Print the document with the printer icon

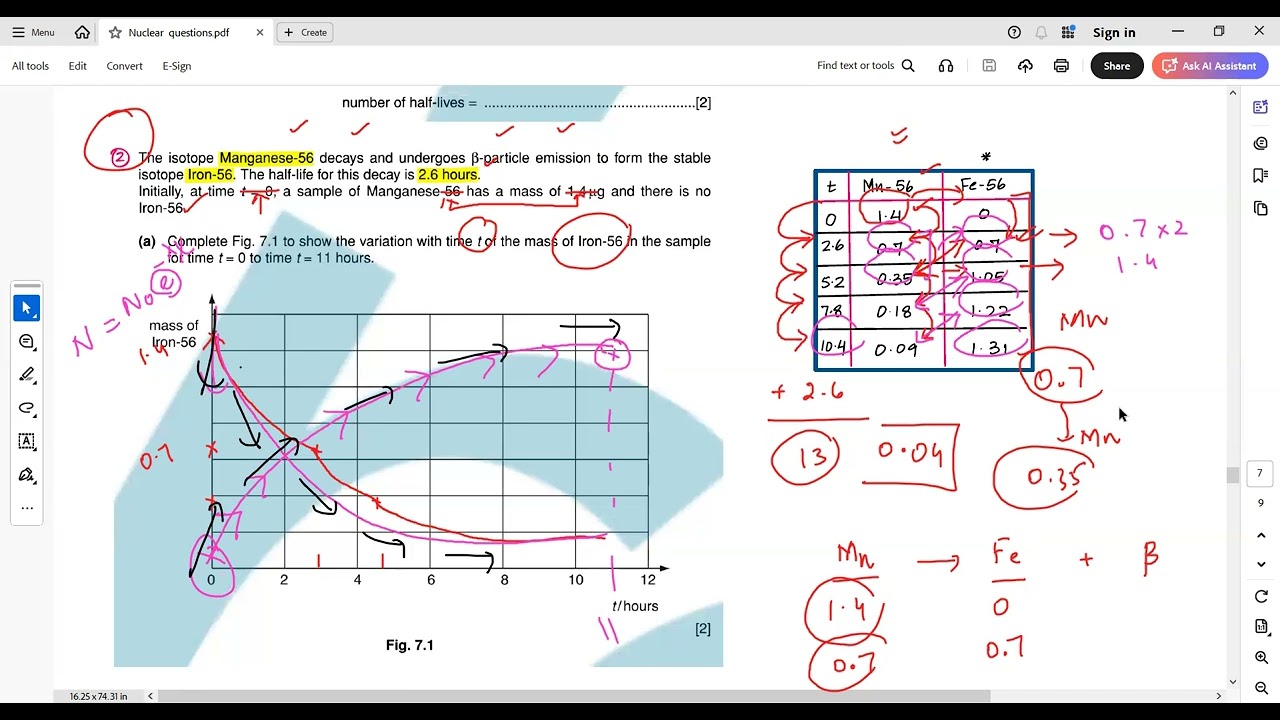[x=1061, y=66]
